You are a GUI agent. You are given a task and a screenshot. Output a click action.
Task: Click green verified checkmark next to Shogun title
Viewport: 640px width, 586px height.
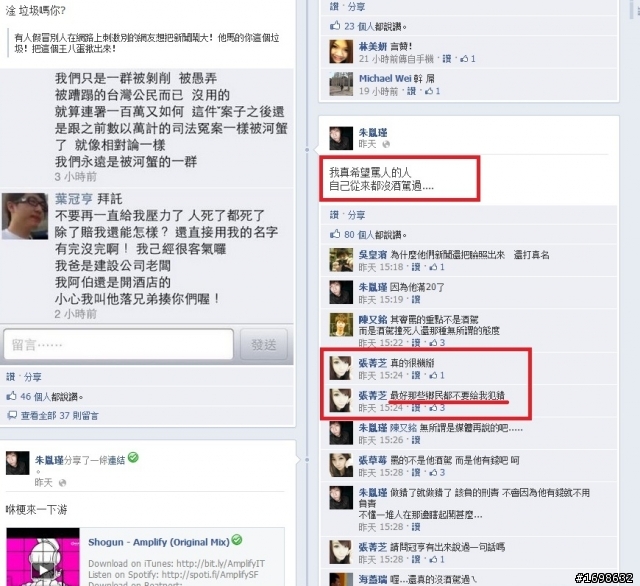(x=237, y=540)
